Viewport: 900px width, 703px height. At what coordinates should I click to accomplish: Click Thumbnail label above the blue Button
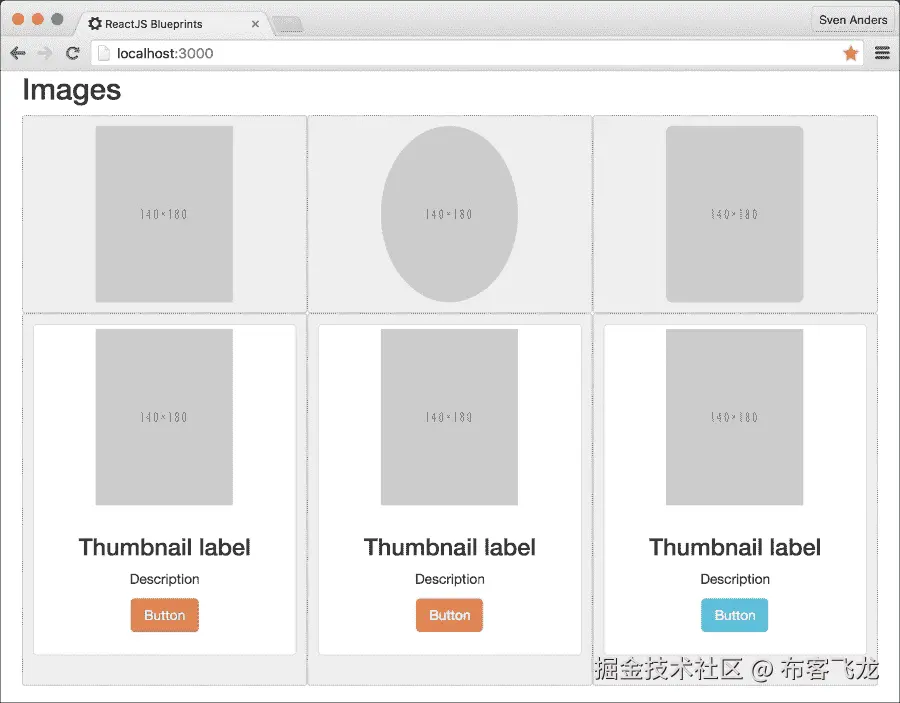pos(735,547)
